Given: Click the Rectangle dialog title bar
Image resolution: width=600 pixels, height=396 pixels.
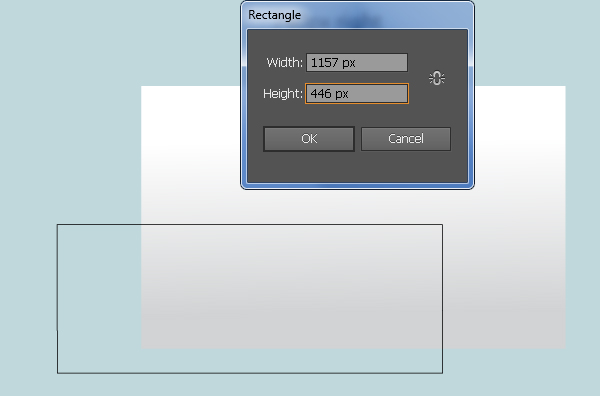Looking at the screenshot, I should [357, 15].
